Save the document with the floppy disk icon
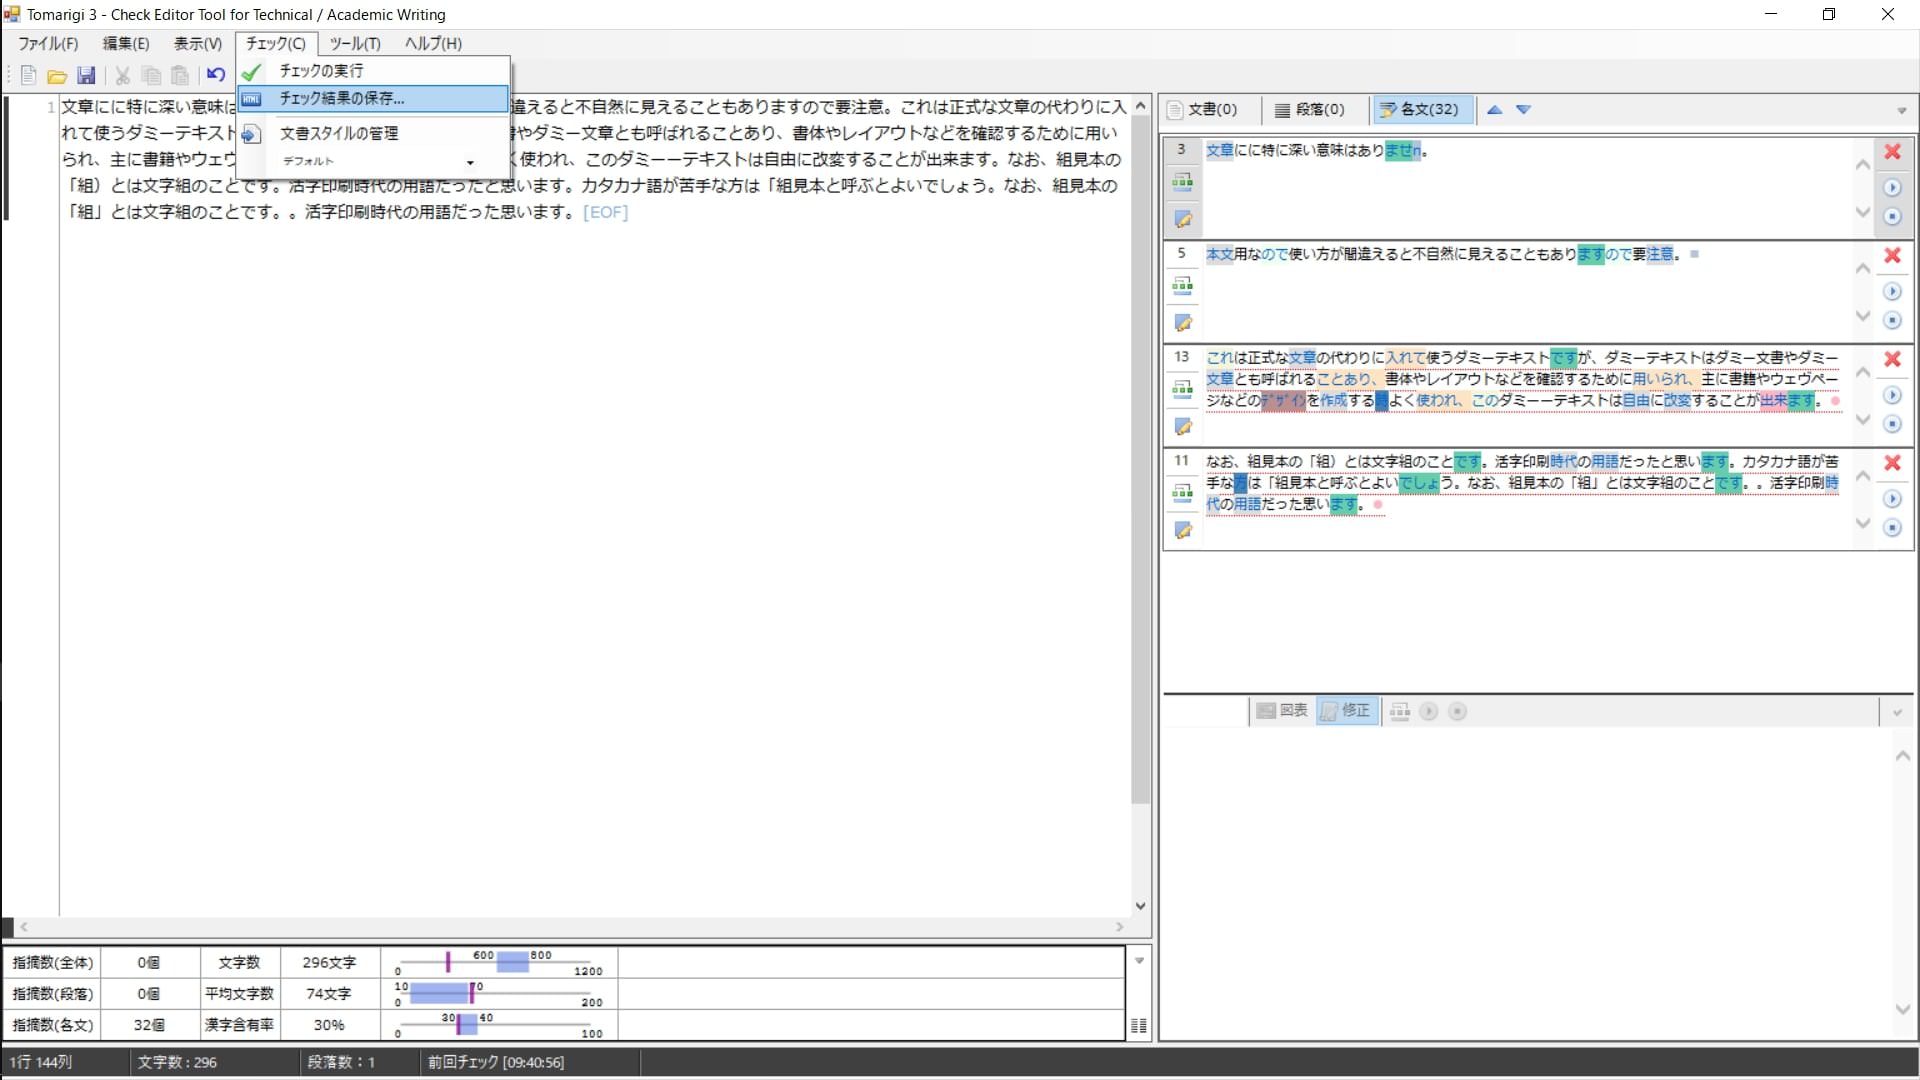 pos(87,76)
